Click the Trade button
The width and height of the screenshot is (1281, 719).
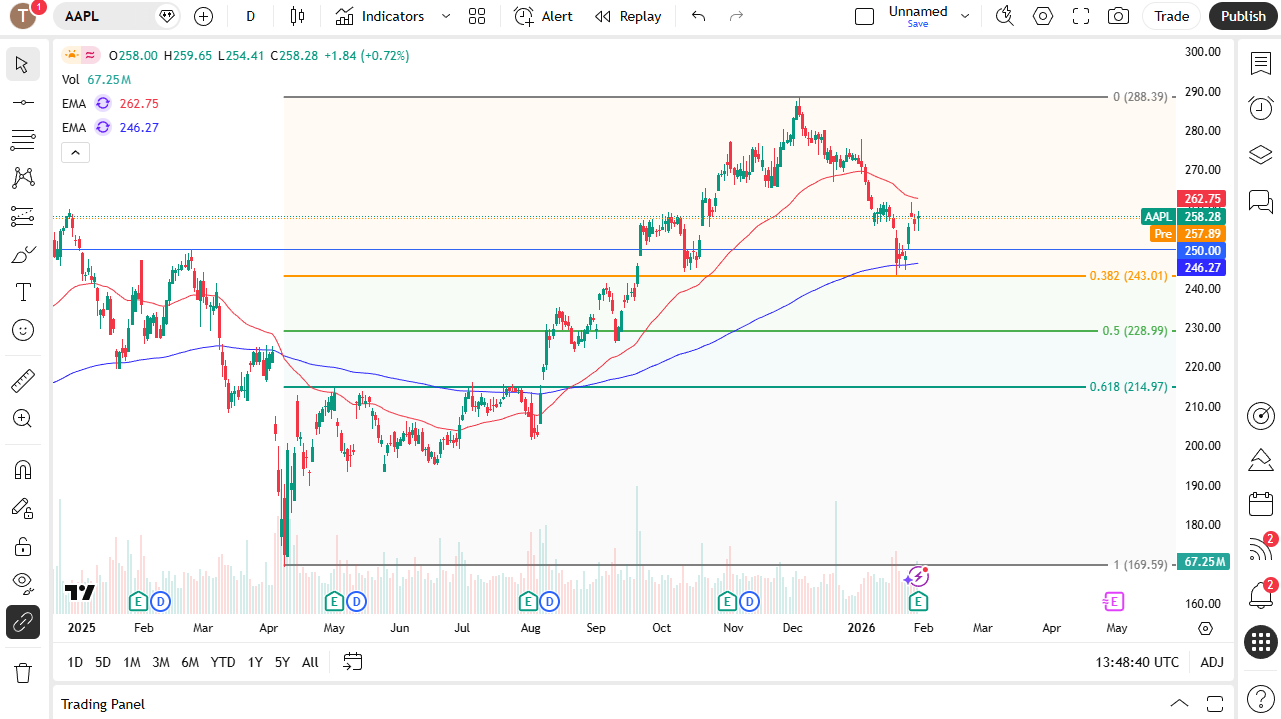[x=1171, y=16]
